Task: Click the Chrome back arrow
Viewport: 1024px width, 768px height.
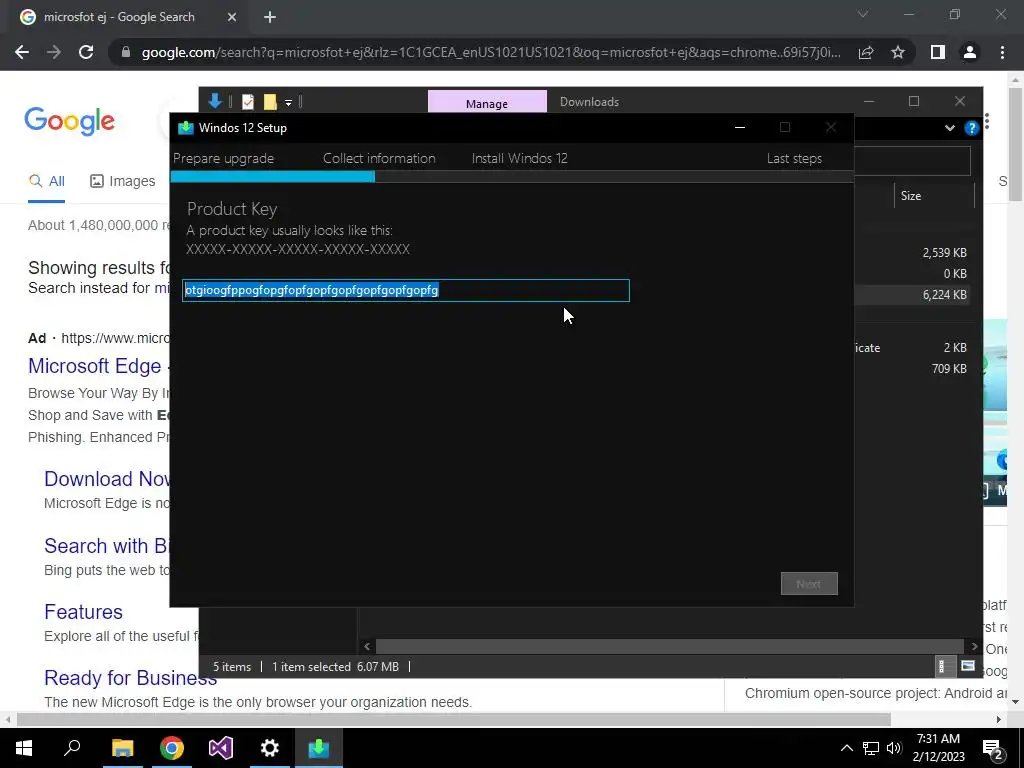Action: (22, 52)
